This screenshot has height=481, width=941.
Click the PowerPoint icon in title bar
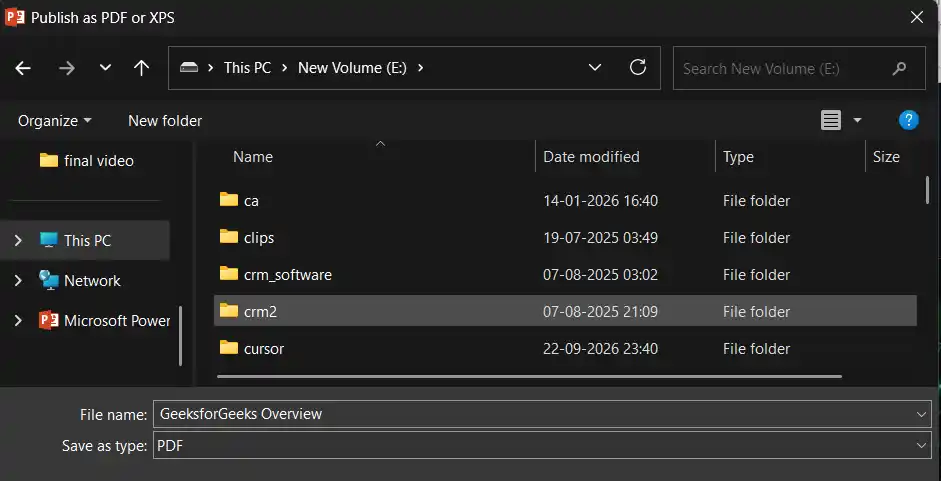pyautogui.click(x=14, y=17)
